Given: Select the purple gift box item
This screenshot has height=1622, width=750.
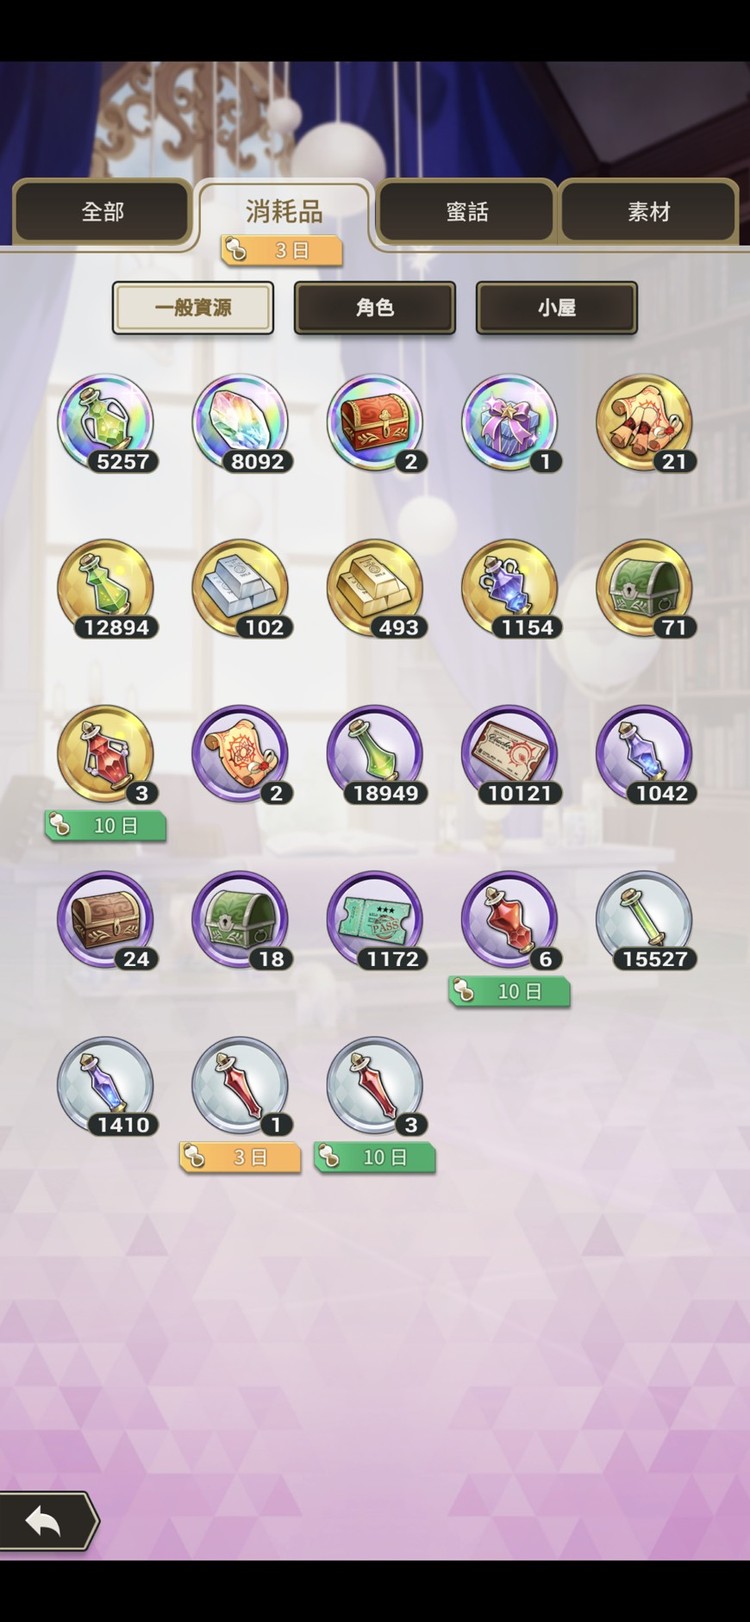Looking at the screenshot, I should (510, 424).
